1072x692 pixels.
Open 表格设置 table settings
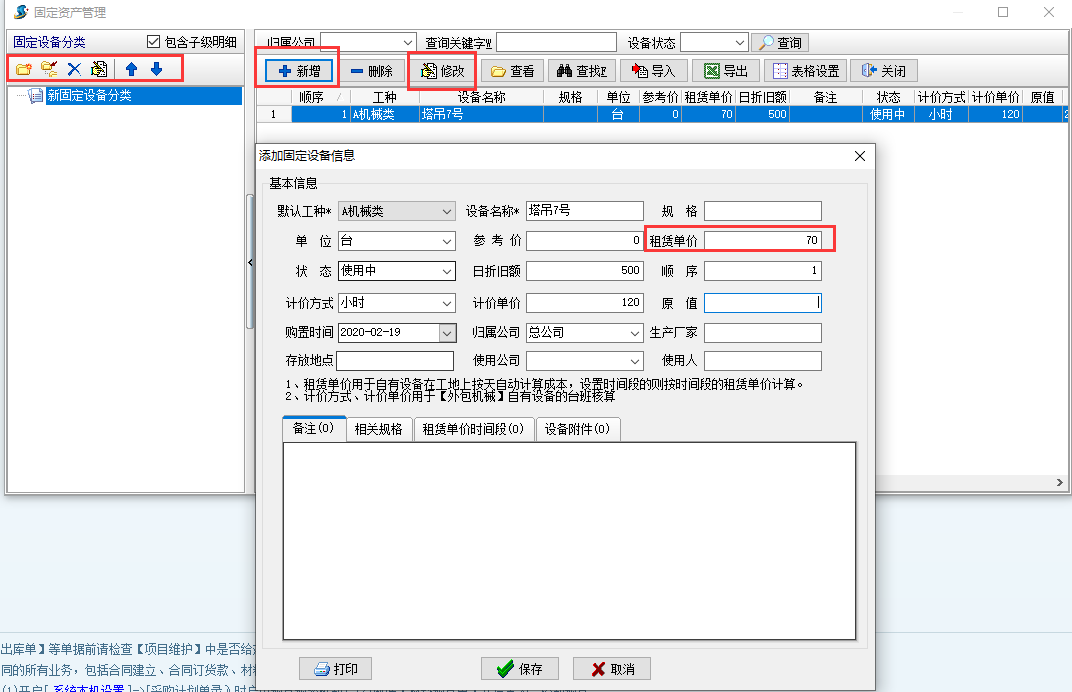click(805, 70)
